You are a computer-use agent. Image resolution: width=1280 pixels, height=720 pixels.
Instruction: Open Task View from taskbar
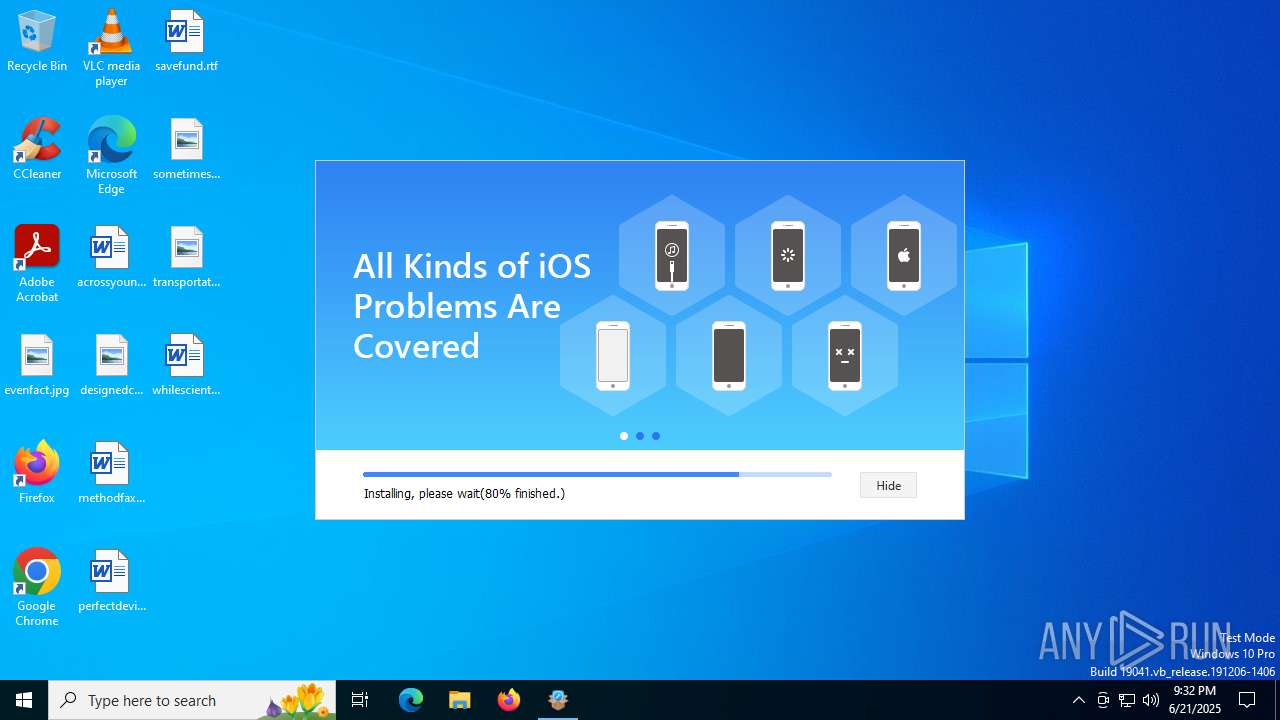[360, 700]
